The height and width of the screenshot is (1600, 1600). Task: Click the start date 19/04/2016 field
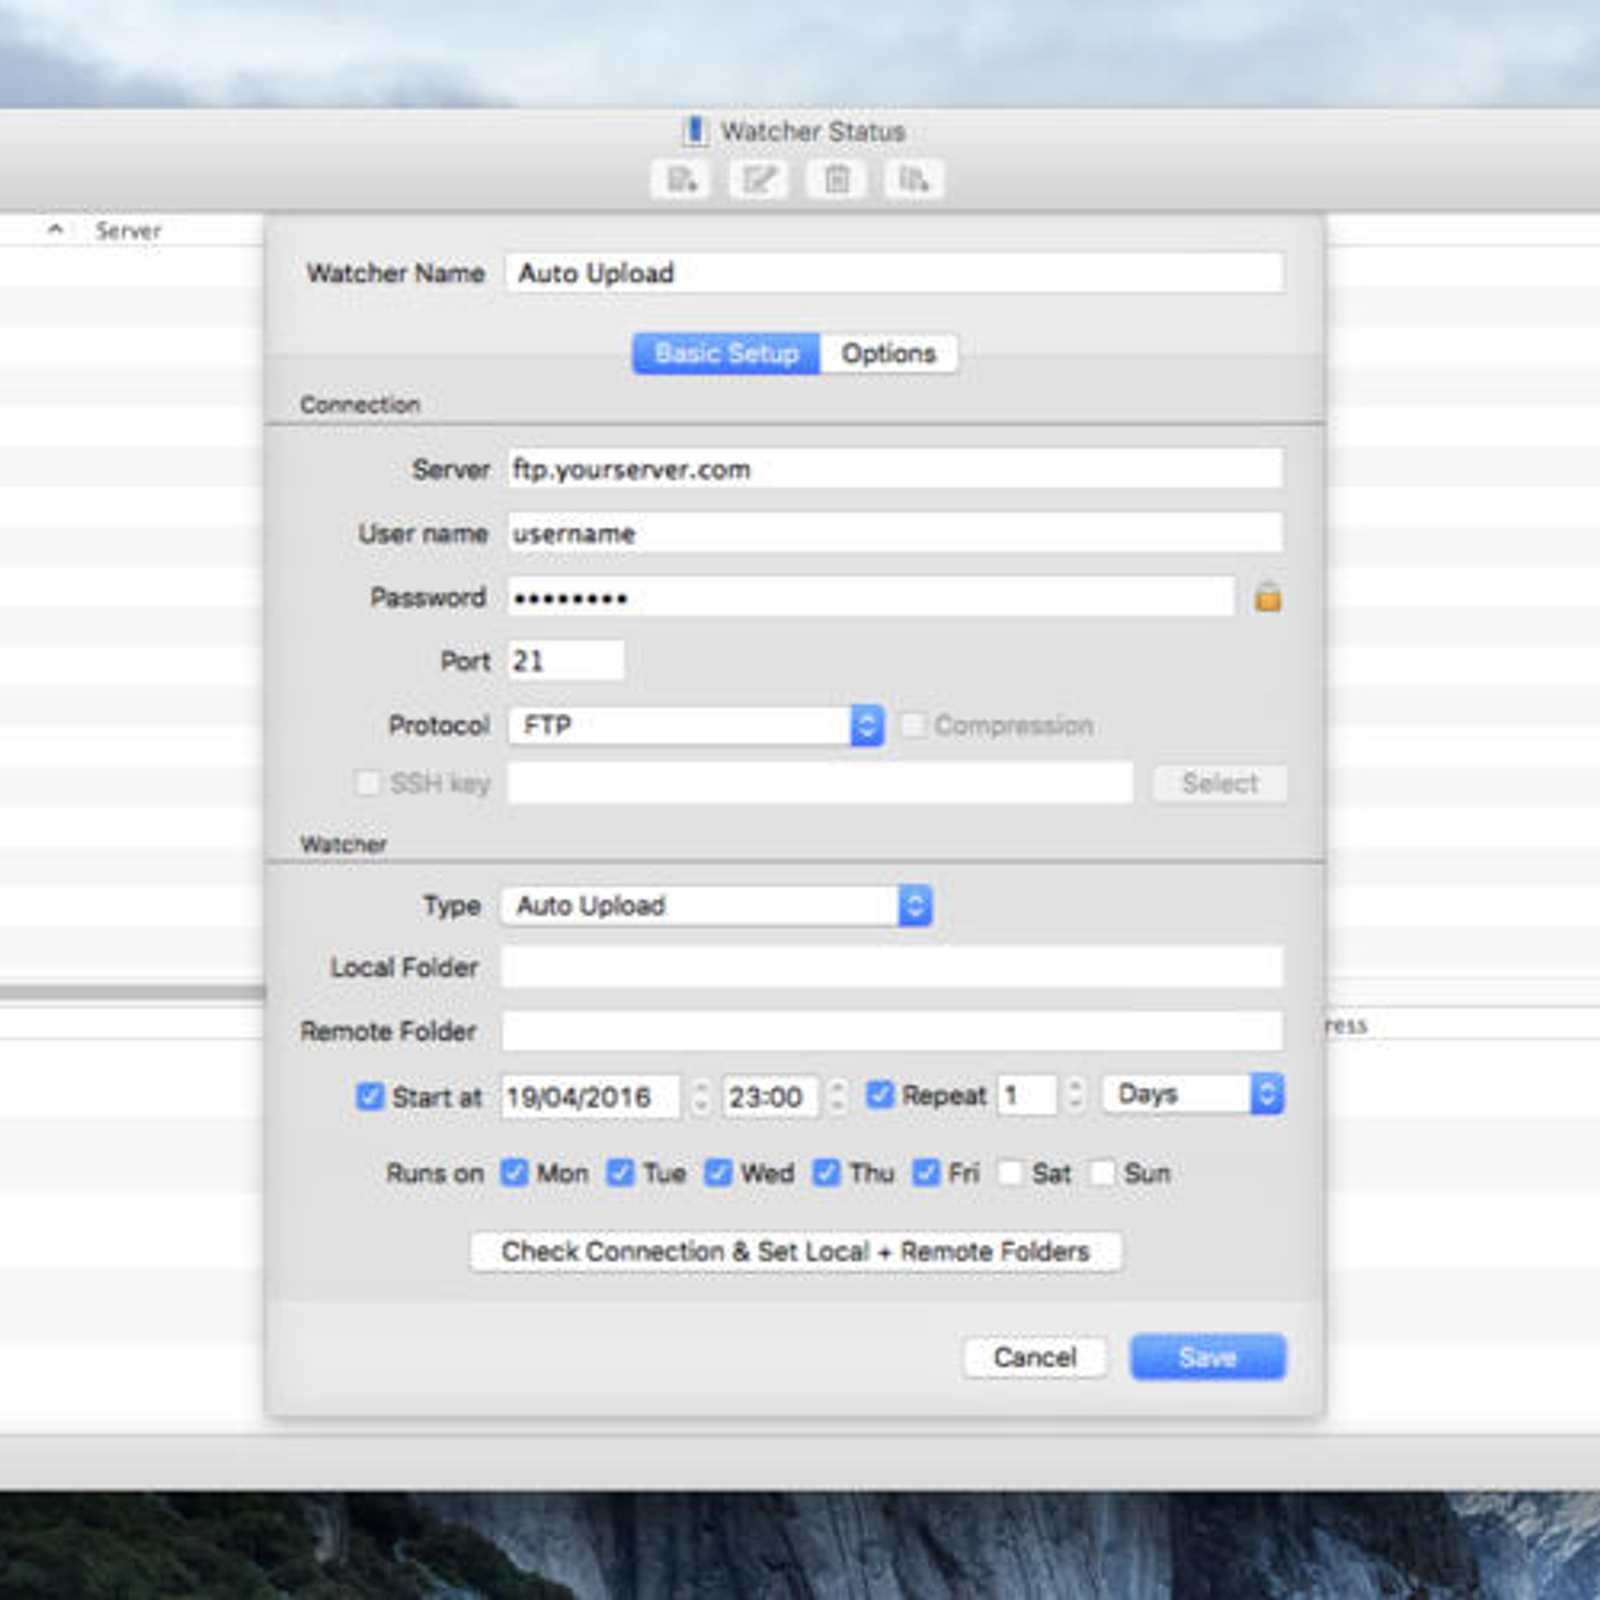(x=591, y=1096)
